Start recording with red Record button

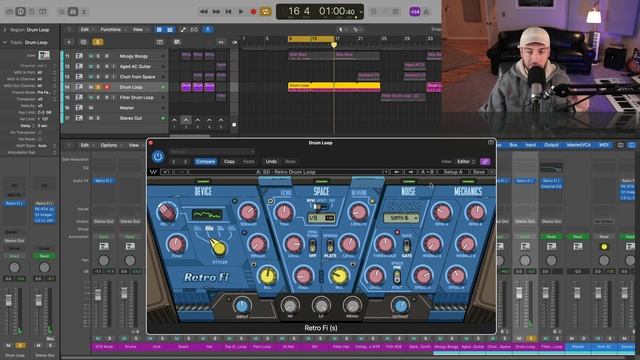pos(253,12)
